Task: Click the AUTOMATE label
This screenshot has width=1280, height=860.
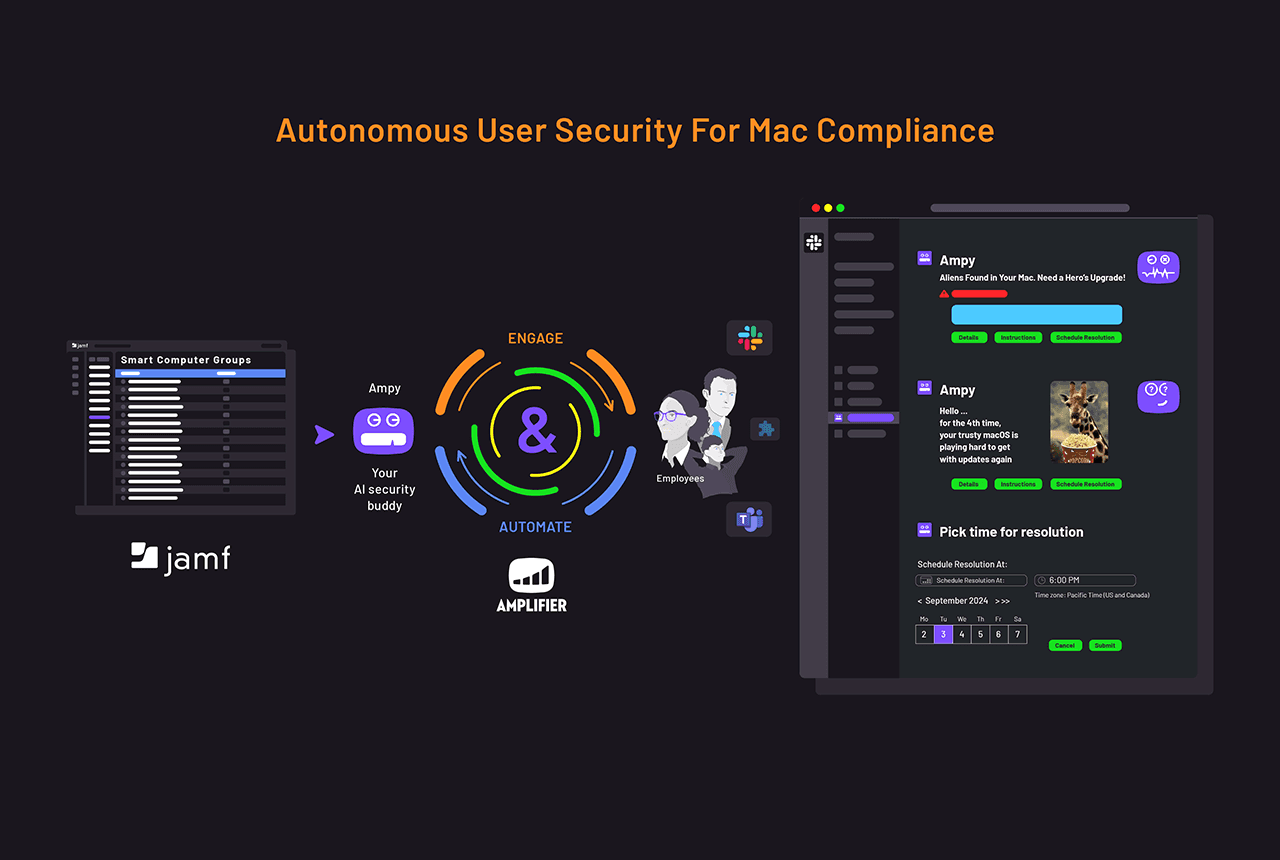Action: 535,527
